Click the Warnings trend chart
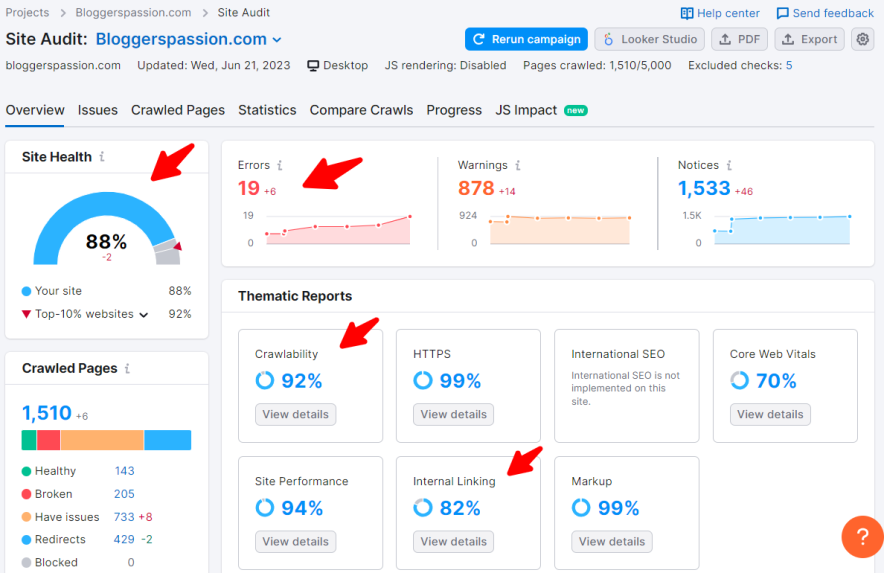Viewport: 884px width, 573px height. point(560,230)
